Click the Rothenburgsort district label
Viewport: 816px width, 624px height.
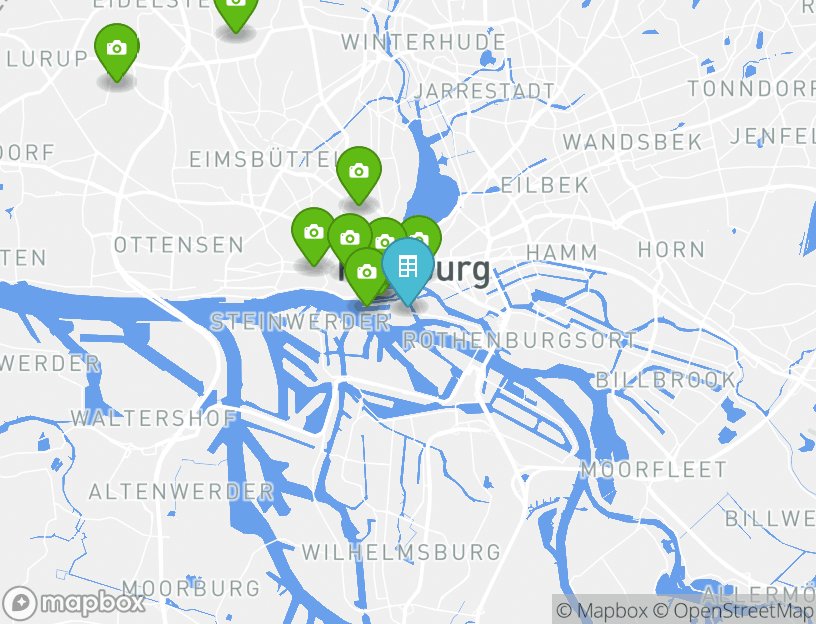[519, 341]
